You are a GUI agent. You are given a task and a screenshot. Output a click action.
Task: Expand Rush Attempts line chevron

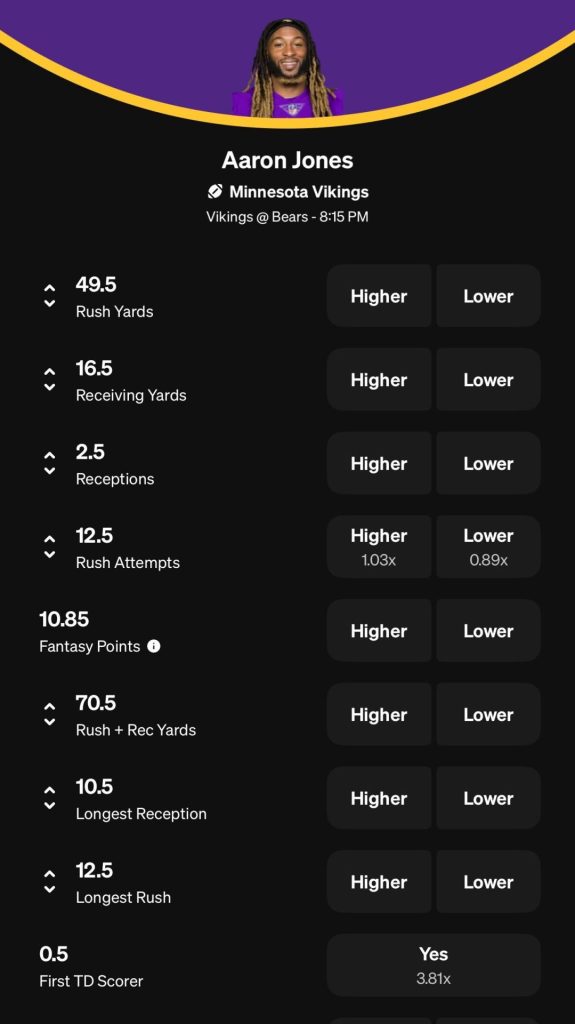49,546
